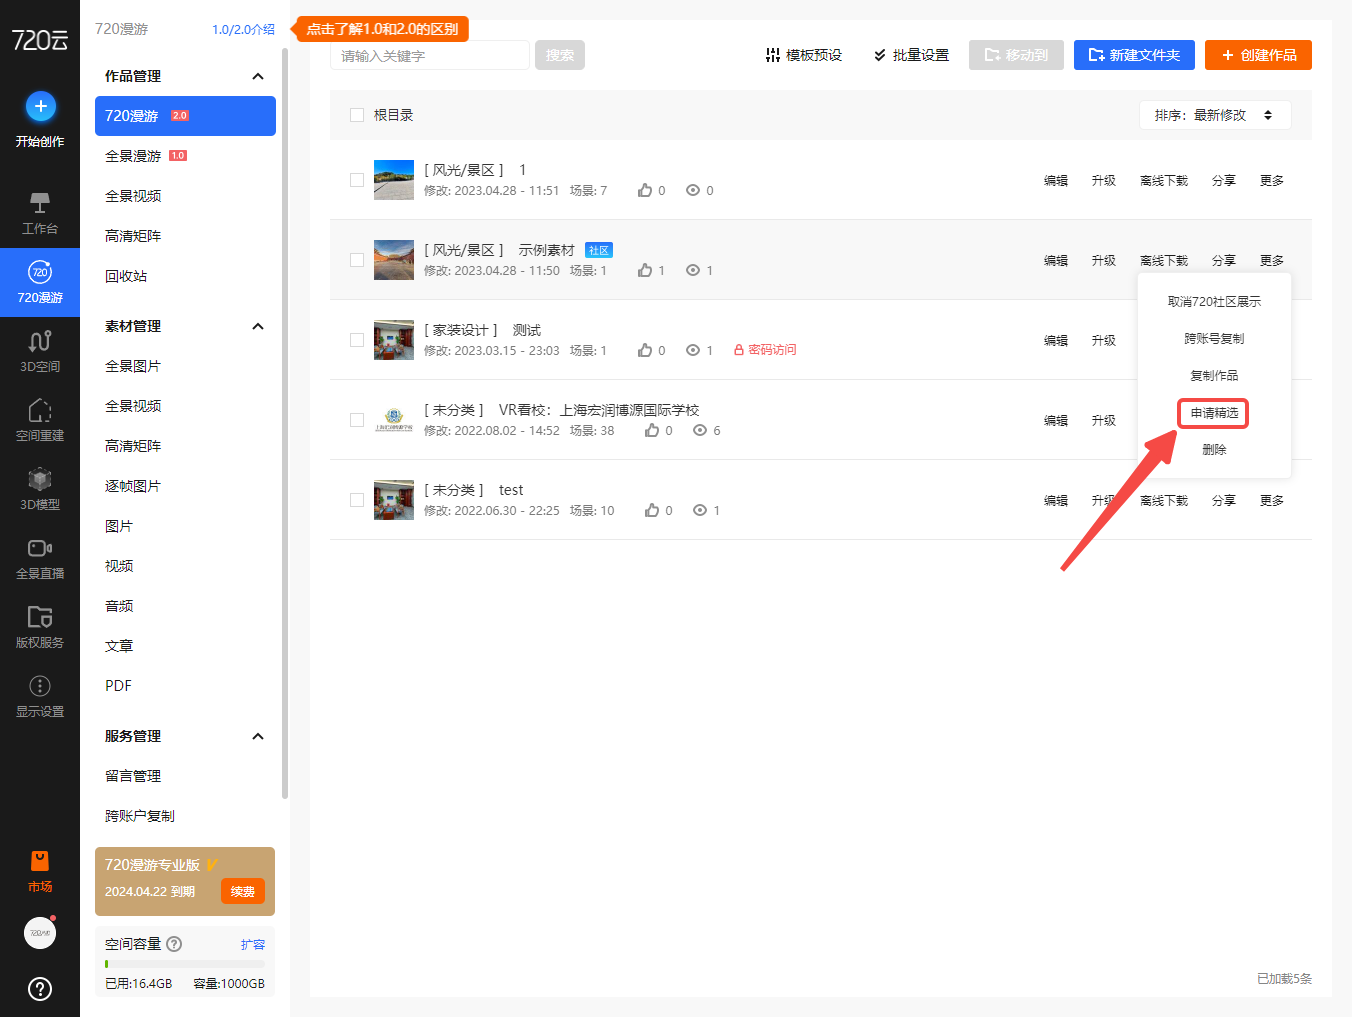
Task: Tick the checkbox for 示例素材 work
Action: (x=357, y=260)
